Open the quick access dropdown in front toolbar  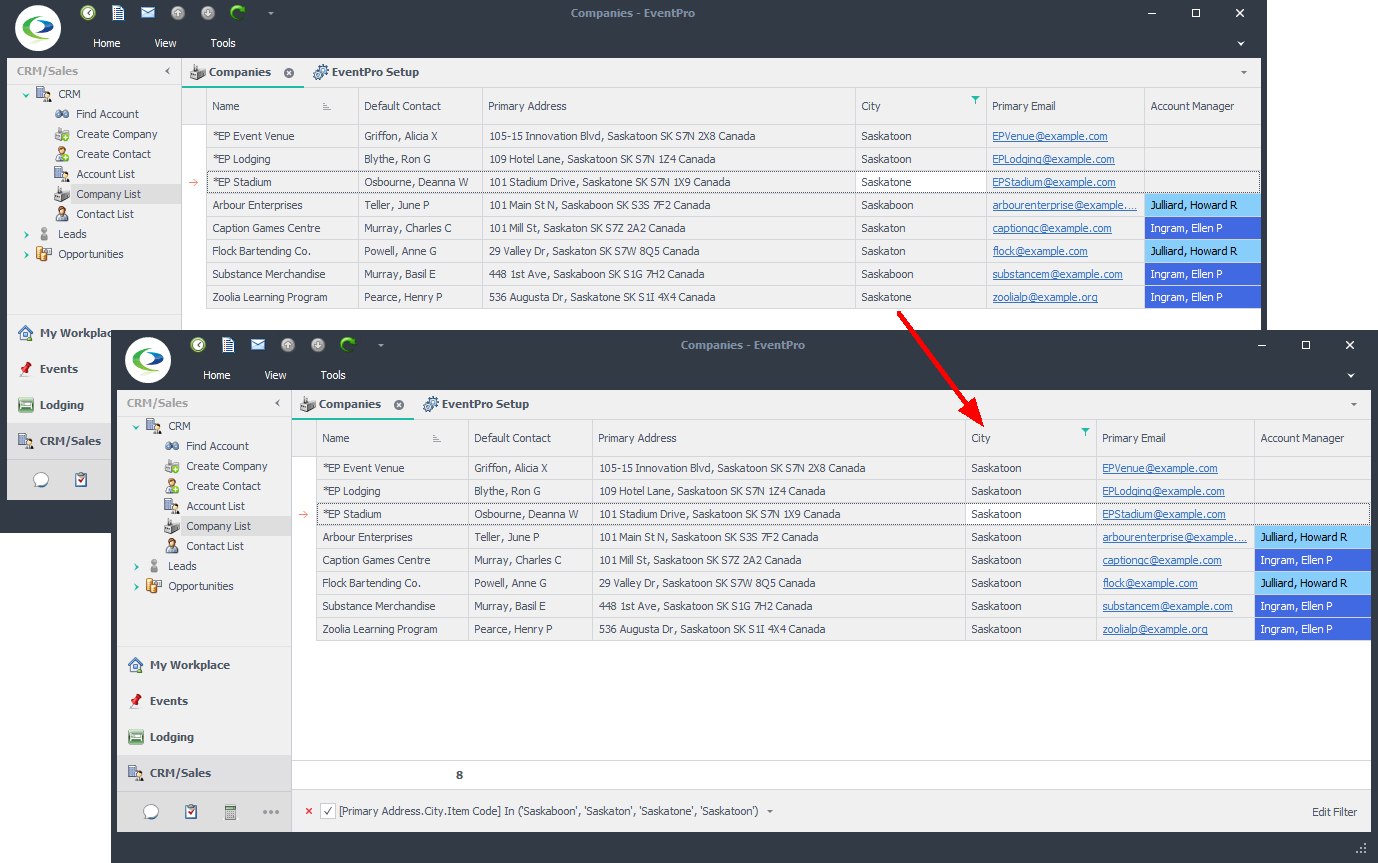(381, 345)
